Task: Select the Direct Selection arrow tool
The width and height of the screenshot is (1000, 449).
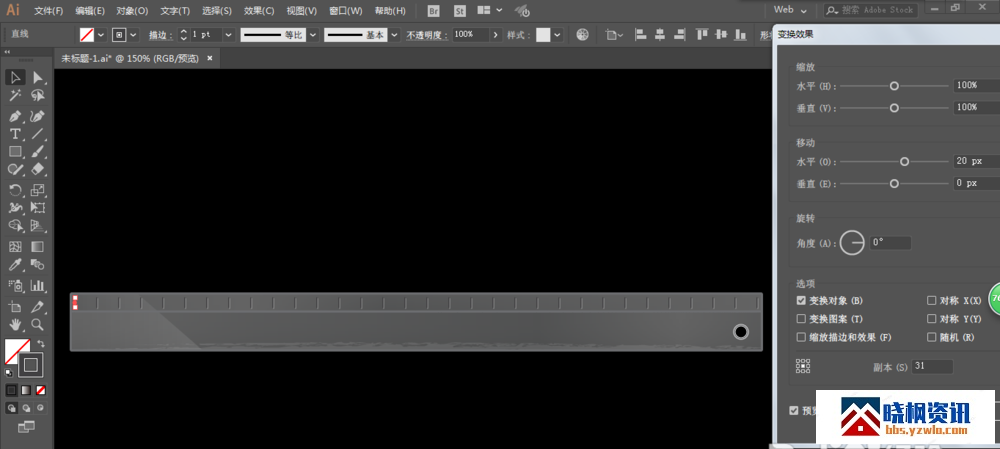Action: (38, 77)
